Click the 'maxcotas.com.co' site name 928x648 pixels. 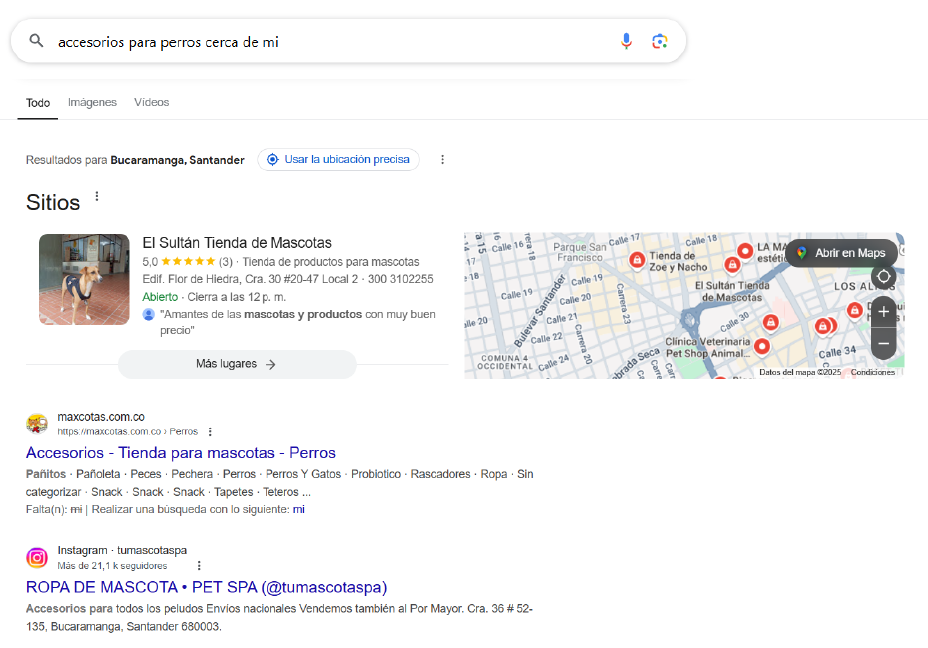(101, 417)
